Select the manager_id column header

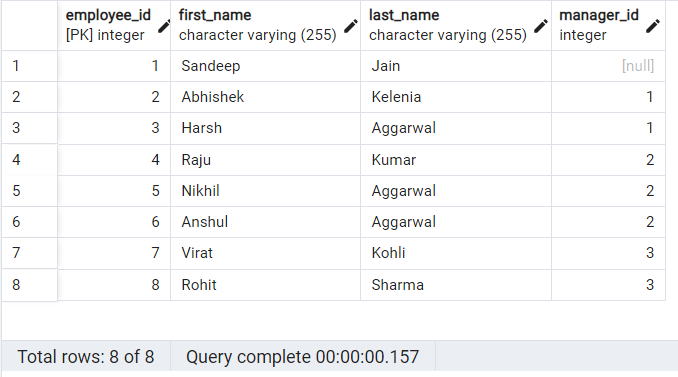(608, 26)
